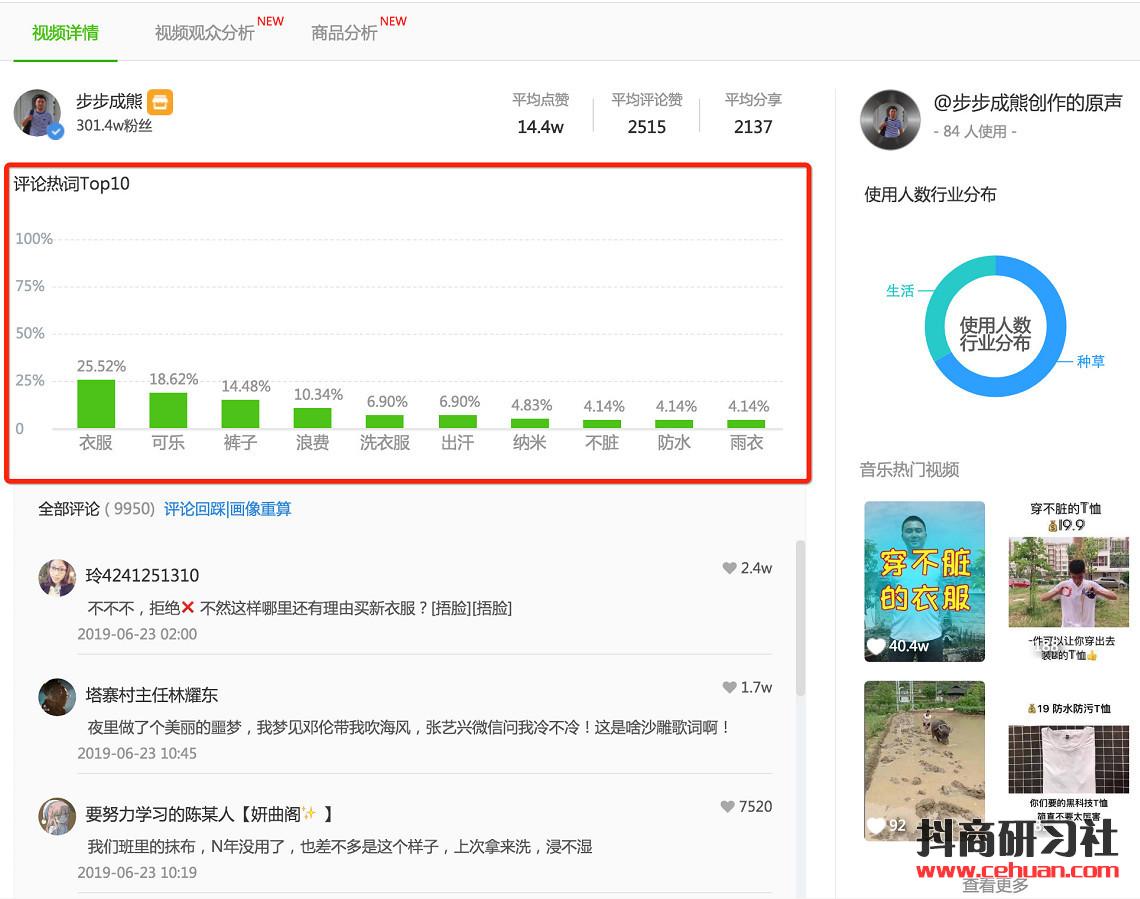This screenshot has width=1140, height=899.
Task: Click the comments list vertical scrollbar
Action: tap(799, 620)
